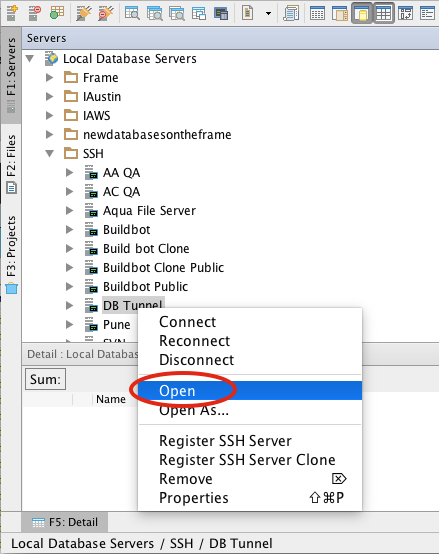The height and width of the screenshot is (554, 439).
Task: Click the status bar path ending in DB Tunnel
Action: point(142,543)
